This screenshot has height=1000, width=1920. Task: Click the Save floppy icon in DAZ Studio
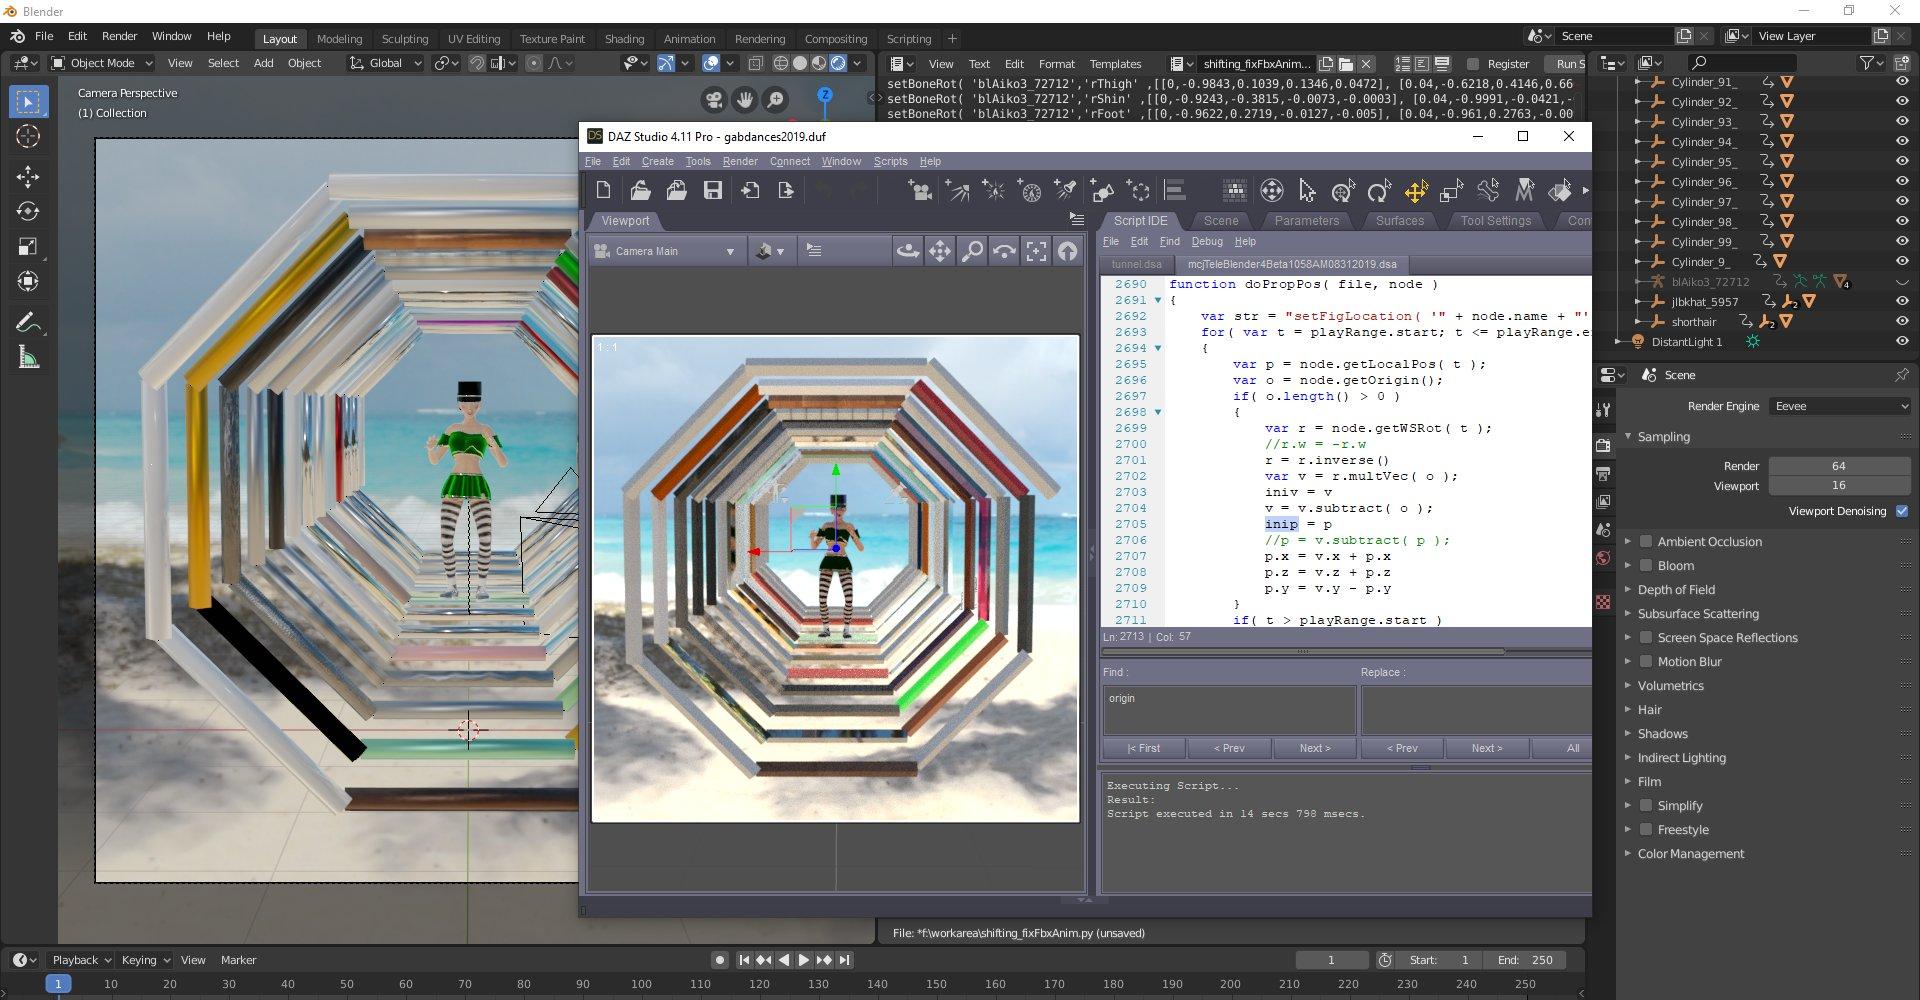click(x=713, y=190)
